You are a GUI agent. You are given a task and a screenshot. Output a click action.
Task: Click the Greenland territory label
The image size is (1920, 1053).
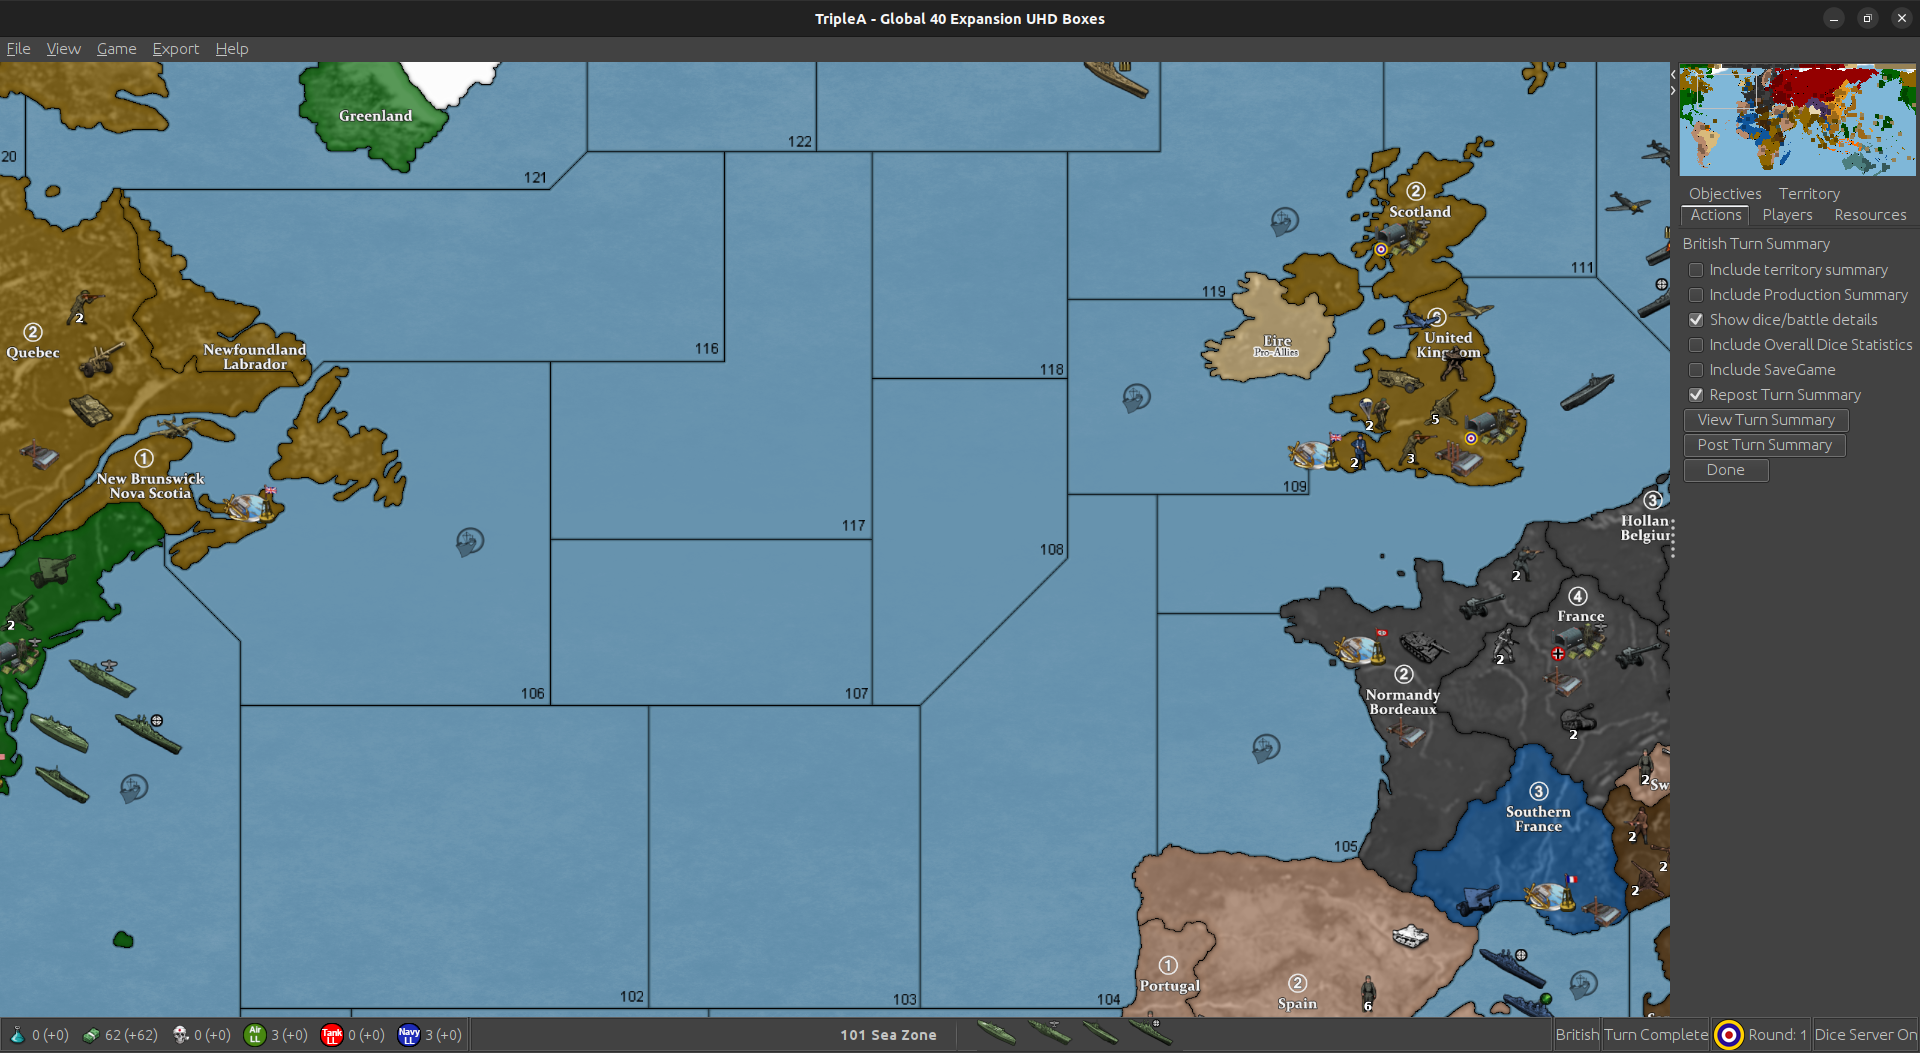[375, 116]
